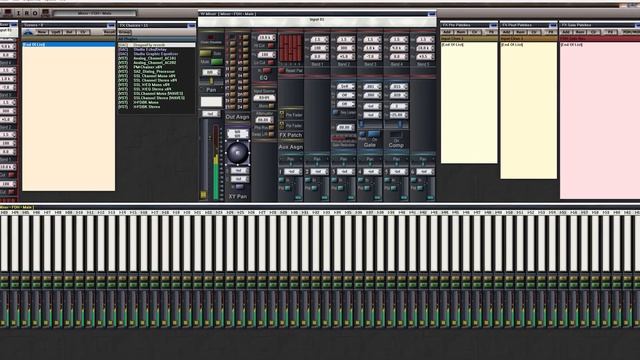The width and height of the screenshot is (640, 360).
Task: Click the R toolbar icon at top
Action: coord(27,13)
